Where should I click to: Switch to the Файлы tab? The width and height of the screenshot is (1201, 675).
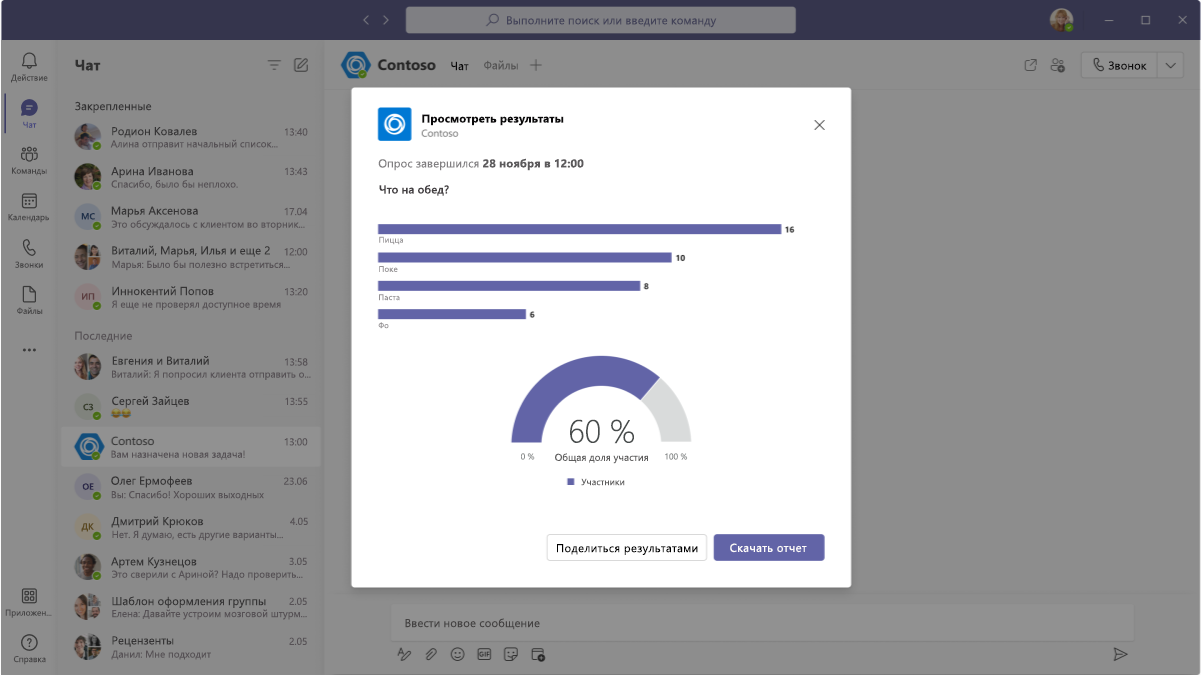[x=501, y=66]
